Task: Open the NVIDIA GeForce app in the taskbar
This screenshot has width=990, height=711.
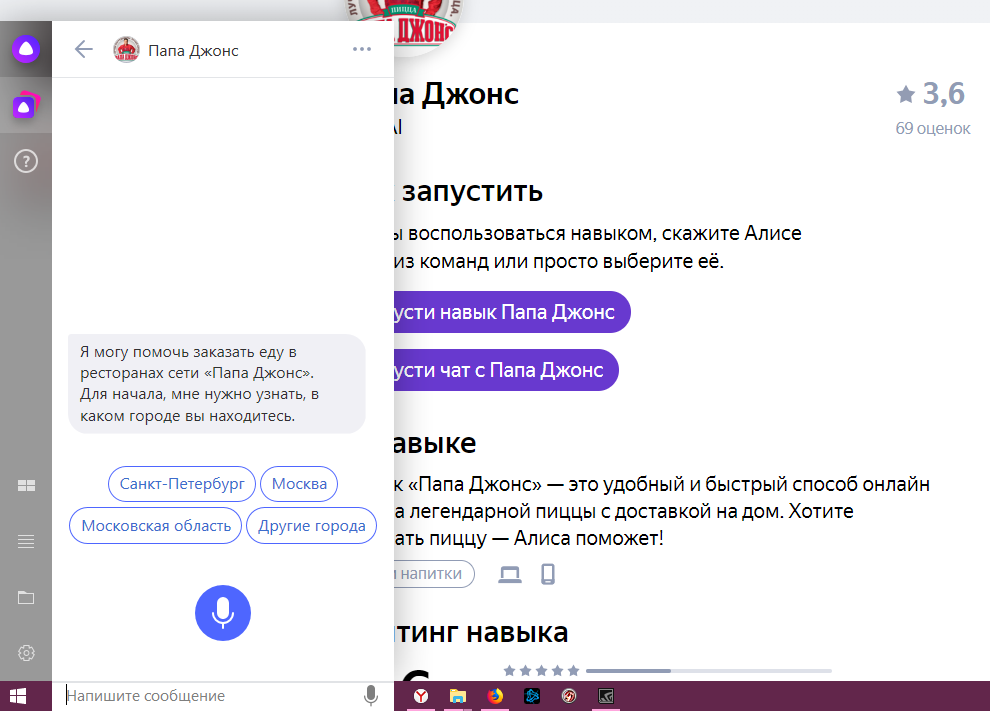Action: pos(606,696)
